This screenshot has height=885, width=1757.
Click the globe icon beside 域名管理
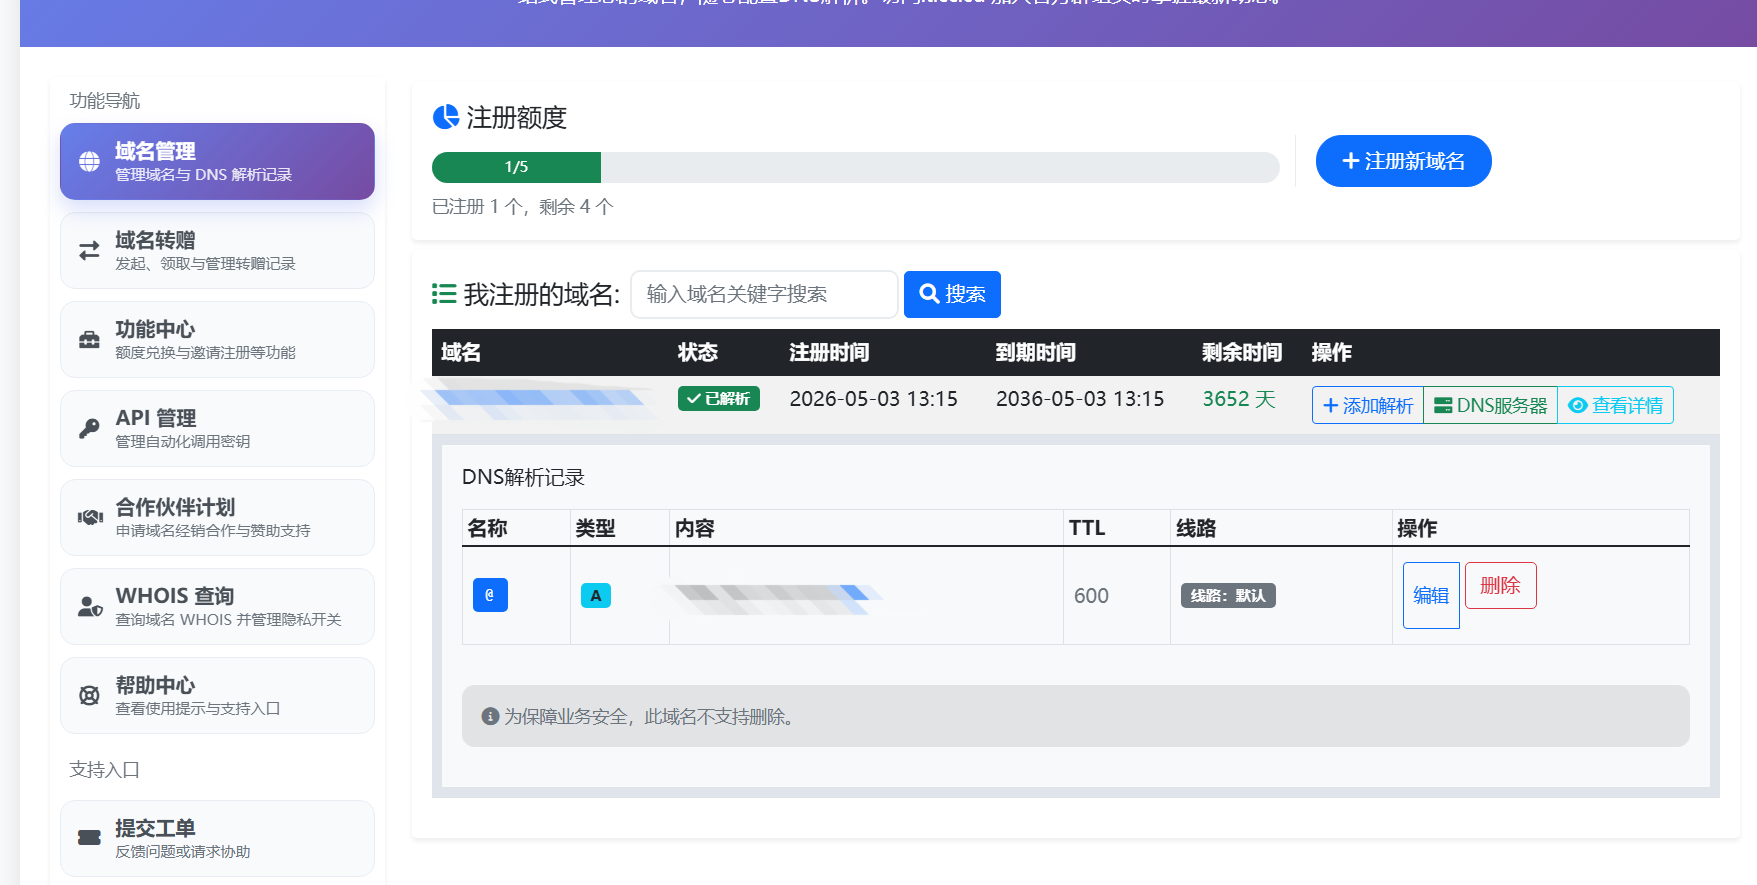coord(89,161)
